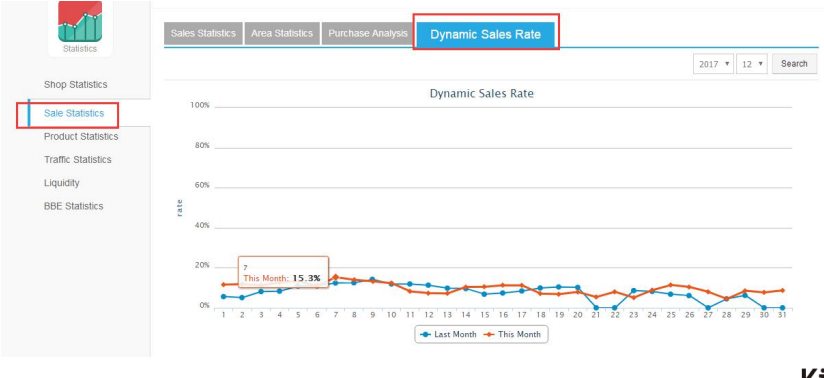This screenshot has height=378, width=824.
Task: Go to Product Statistics
Action: [81, 137]
